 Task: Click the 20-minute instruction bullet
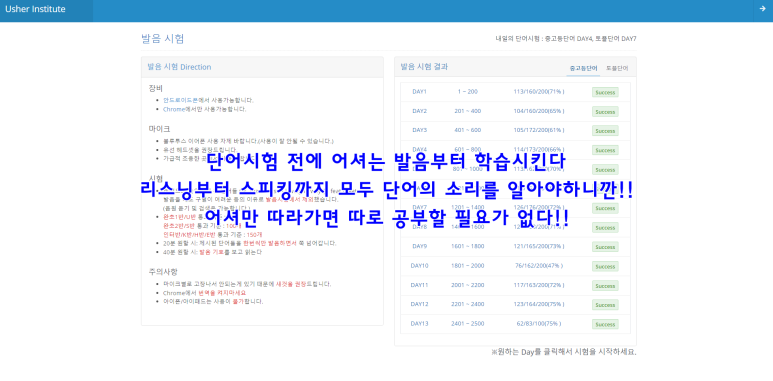click(x=250, y=243)
